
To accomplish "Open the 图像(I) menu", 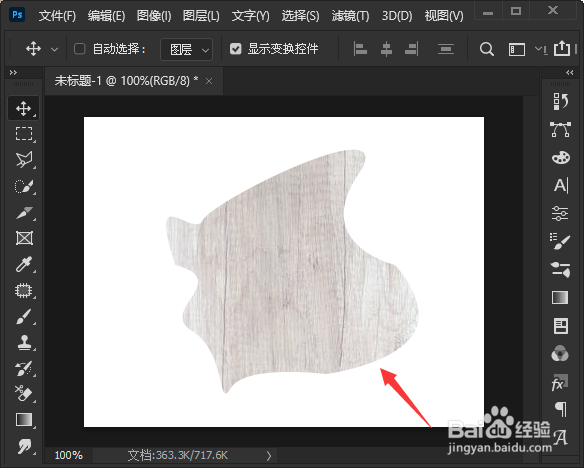I will pyautogui.click(x=154, y=16).
